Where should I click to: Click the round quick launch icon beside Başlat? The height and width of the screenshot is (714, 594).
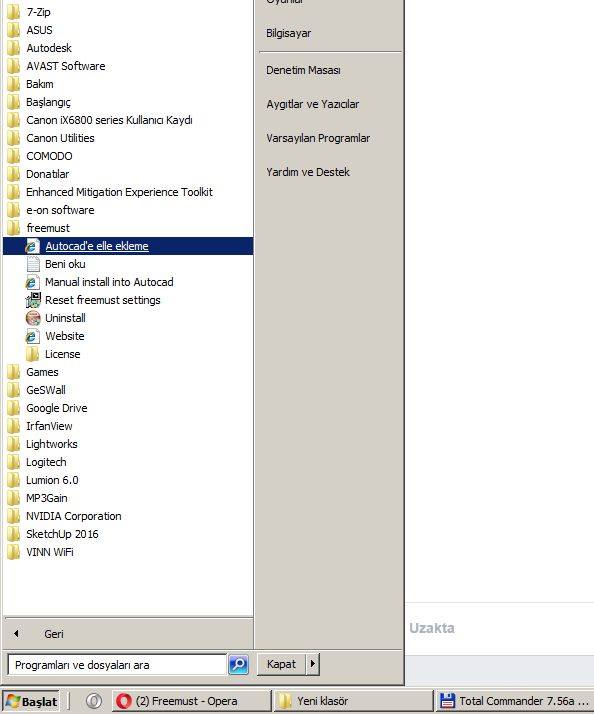tap(94, 701)
